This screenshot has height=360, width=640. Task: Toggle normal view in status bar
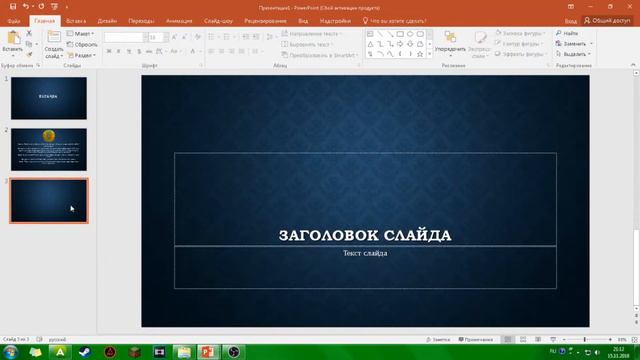pos(508,339)
